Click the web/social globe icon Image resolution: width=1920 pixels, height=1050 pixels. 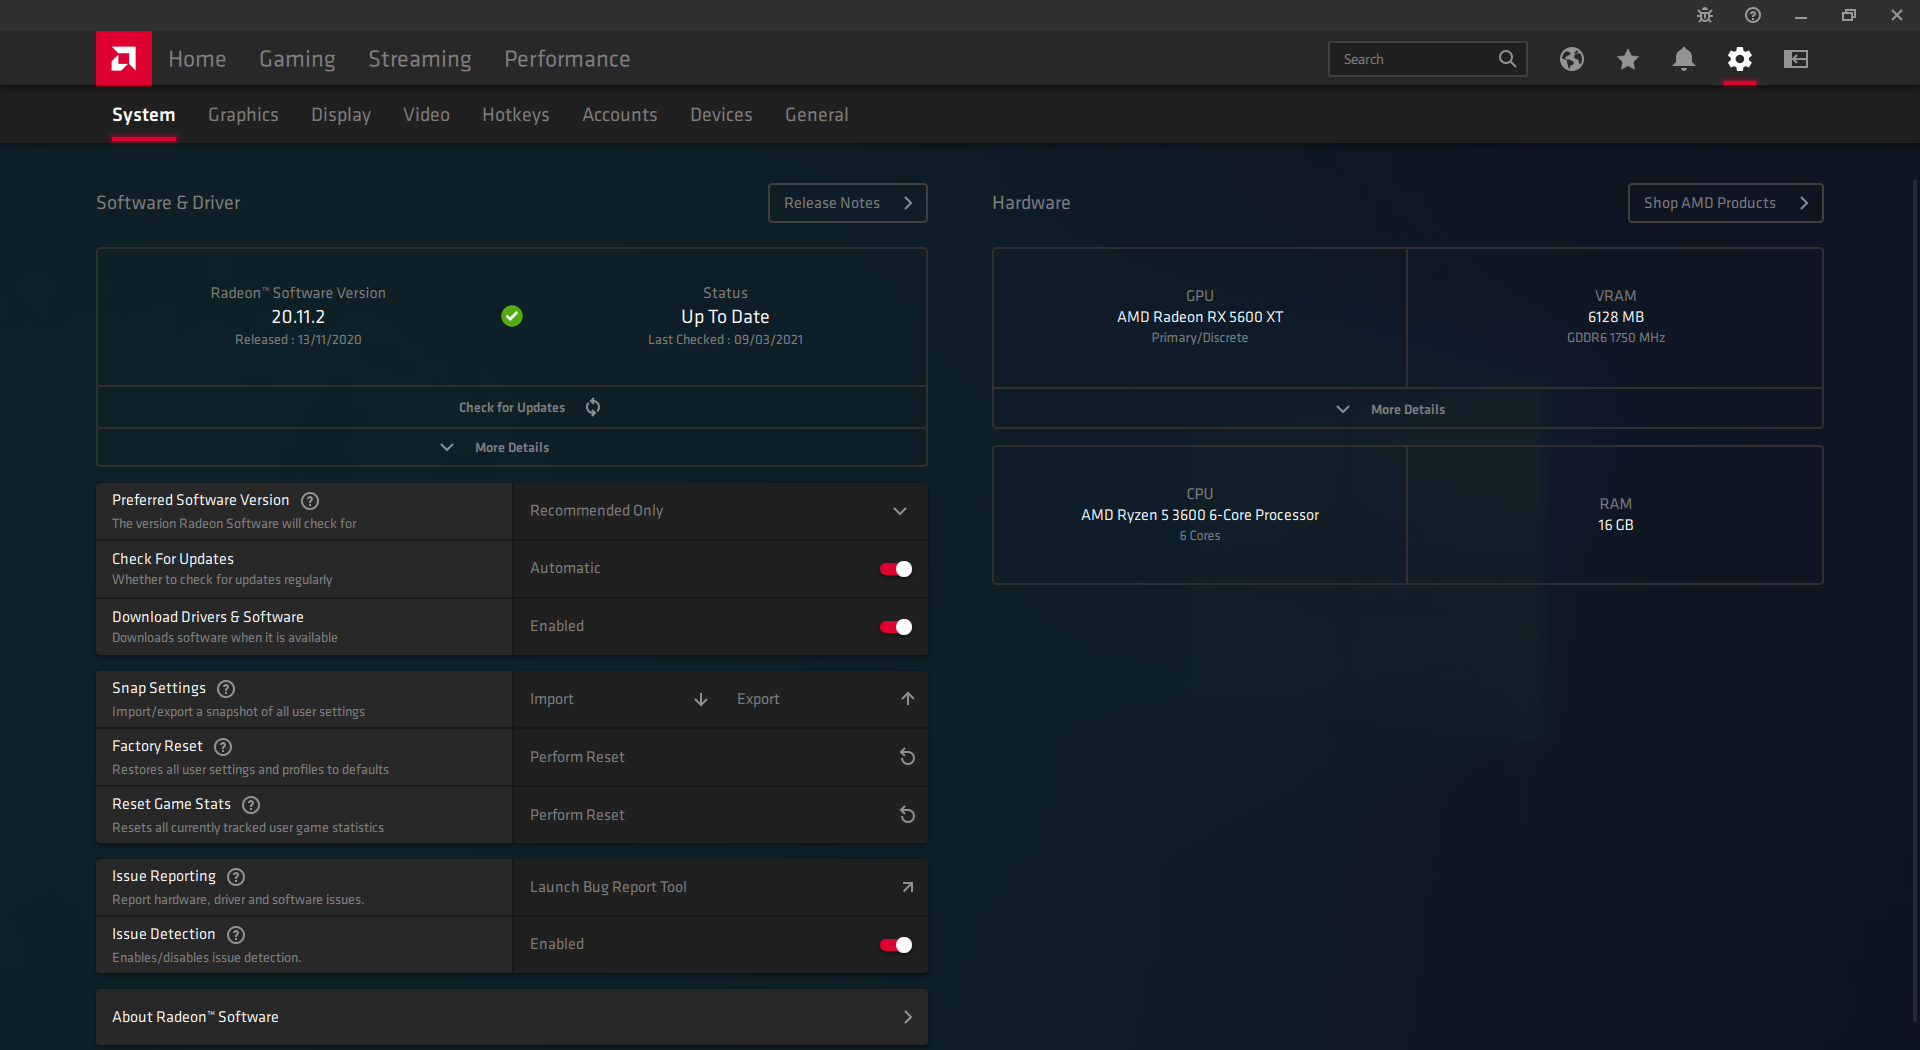pos(1571,59)
